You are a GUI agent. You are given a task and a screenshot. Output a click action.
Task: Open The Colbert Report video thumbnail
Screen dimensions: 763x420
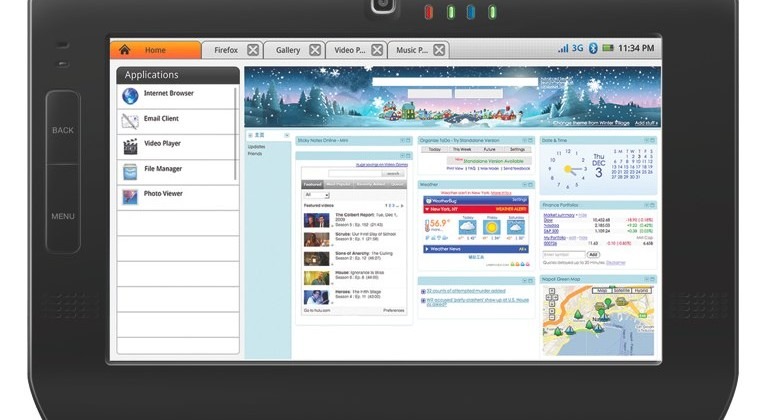316,220
